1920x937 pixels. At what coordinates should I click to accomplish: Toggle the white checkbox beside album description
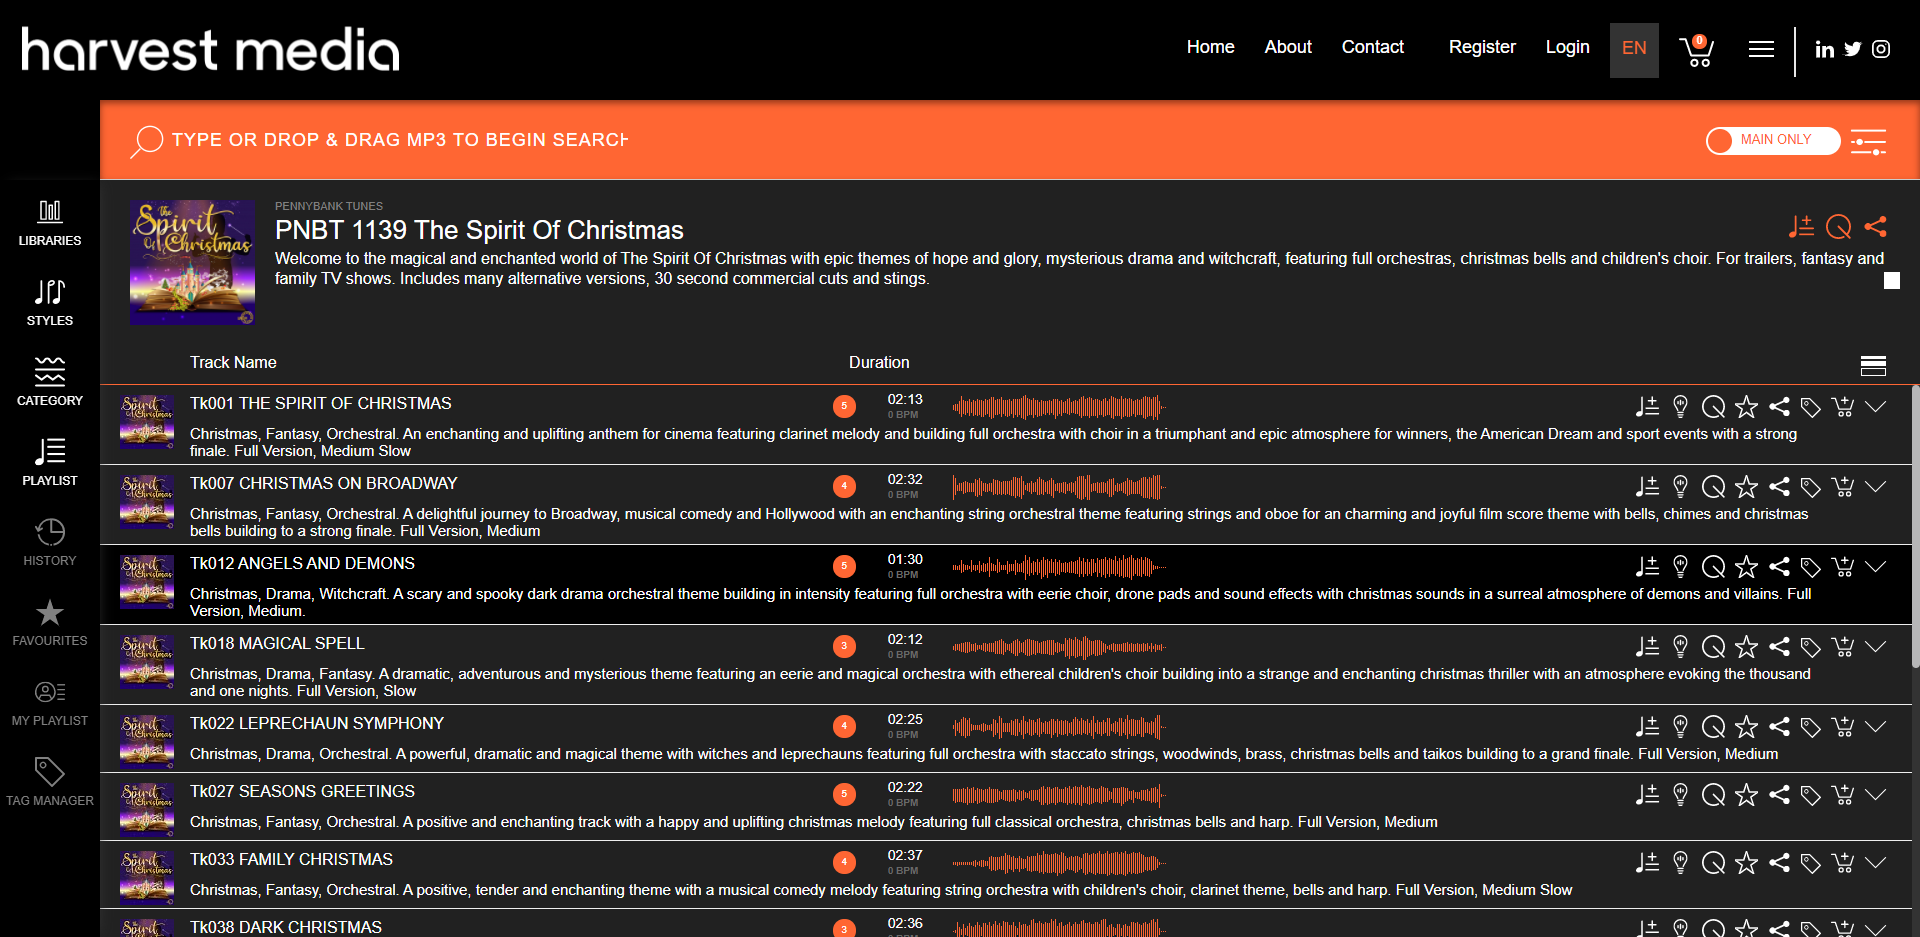1892,281
